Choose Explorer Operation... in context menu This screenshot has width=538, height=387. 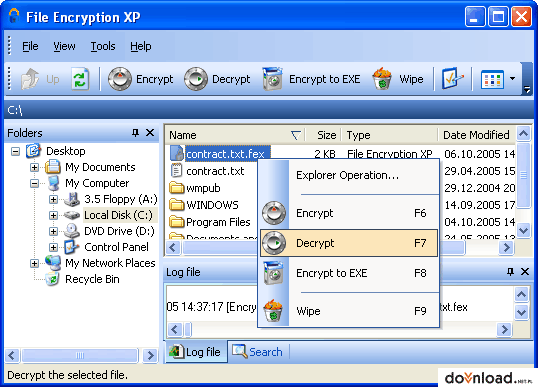[348, 175]
